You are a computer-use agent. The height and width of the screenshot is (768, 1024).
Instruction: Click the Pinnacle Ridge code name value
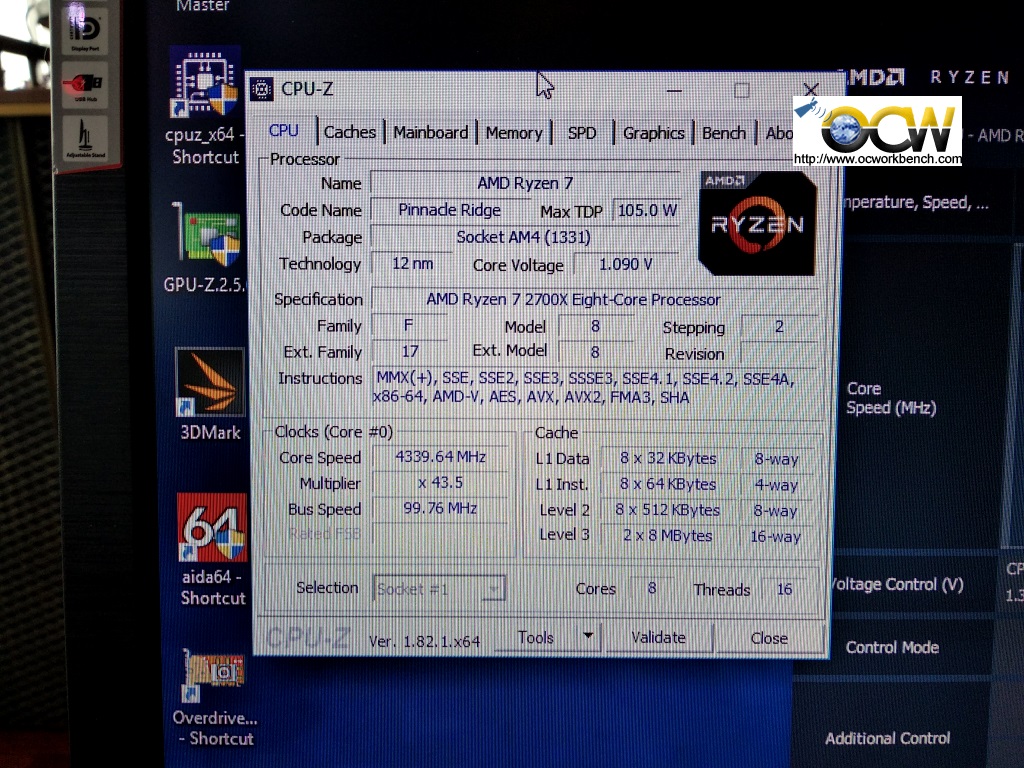point(449,210)
